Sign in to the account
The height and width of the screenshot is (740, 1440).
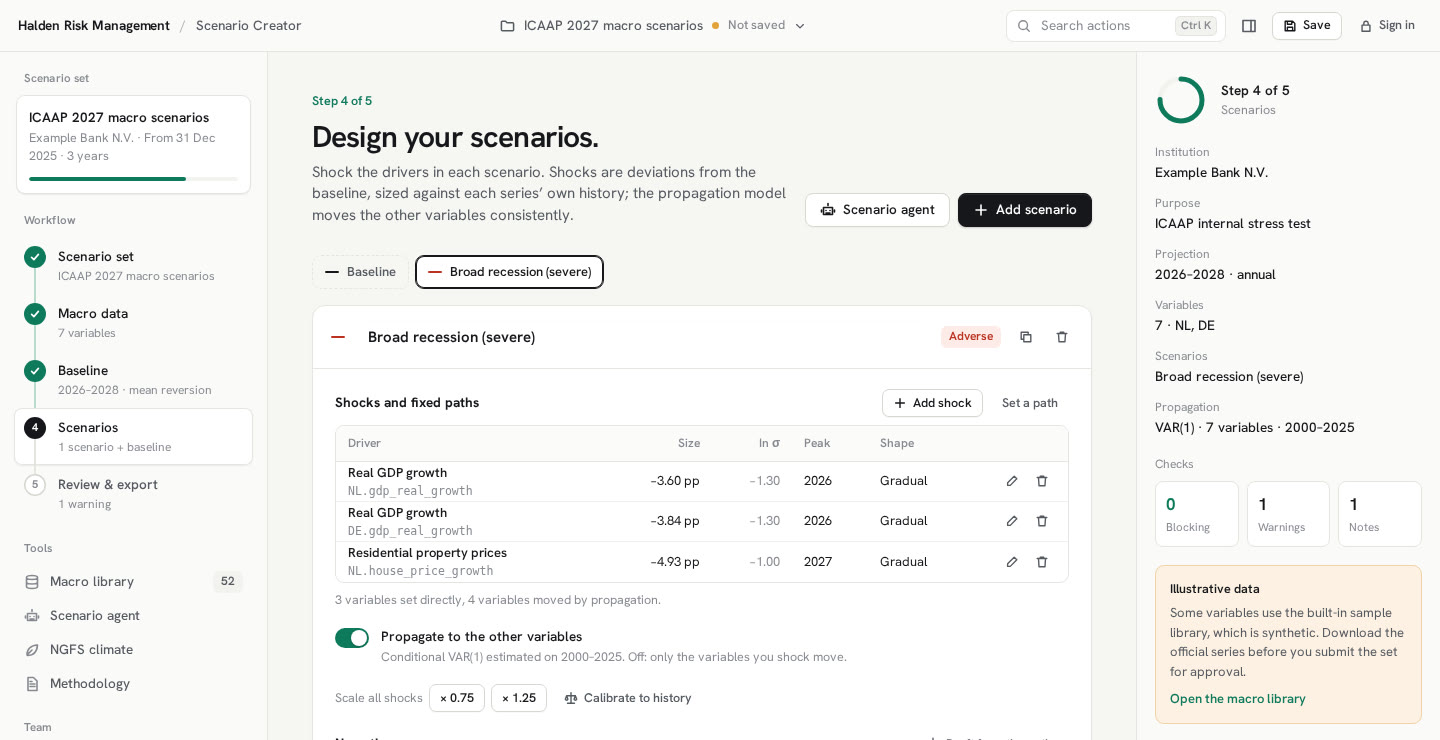(1387, 26)
